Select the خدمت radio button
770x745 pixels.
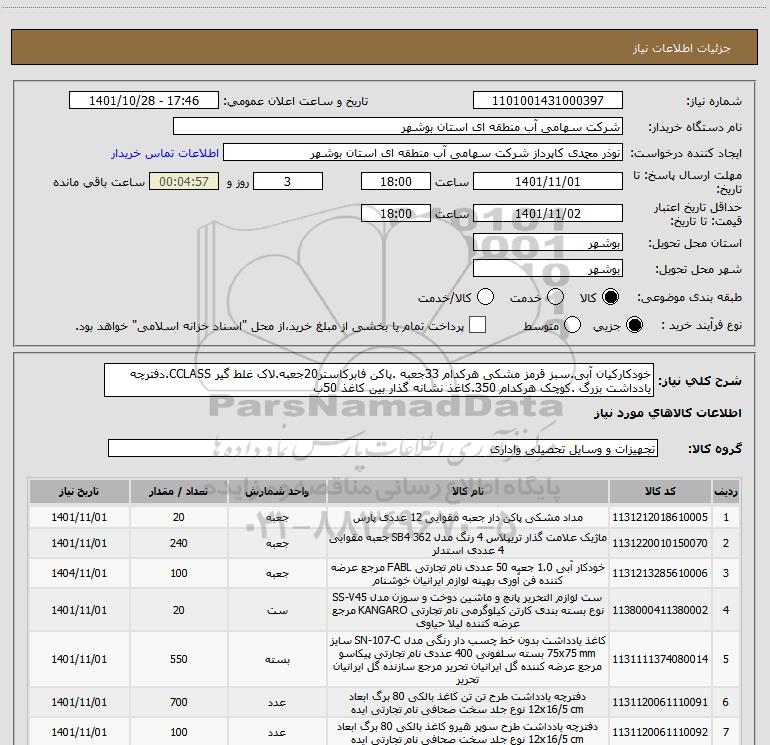(x=555, y=297)
